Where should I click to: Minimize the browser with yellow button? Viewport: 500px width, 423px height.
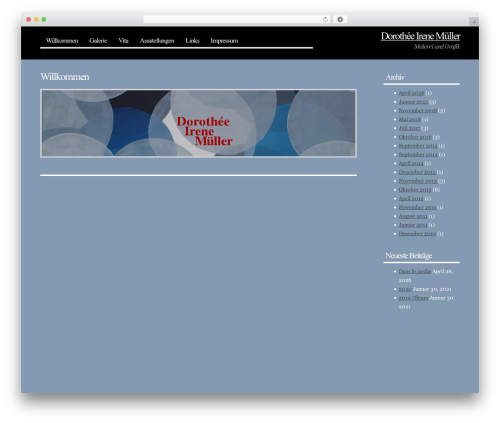[x=36, y=19]
